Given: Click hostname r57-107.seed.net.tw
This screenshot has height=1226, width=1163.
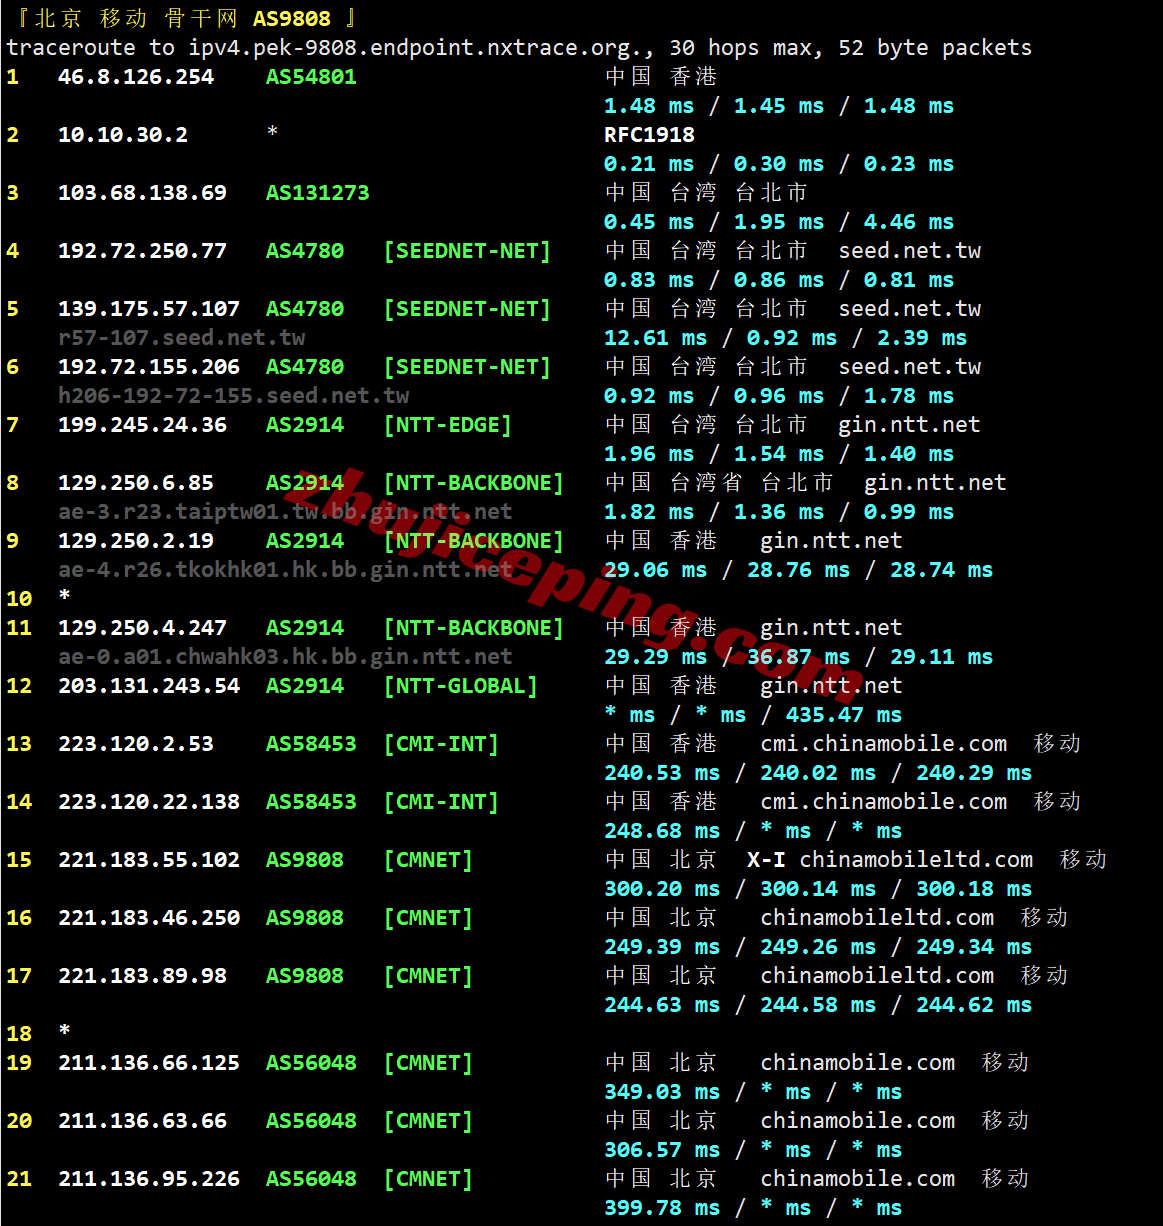Looking at the screenshot, I should click(182, 338).
